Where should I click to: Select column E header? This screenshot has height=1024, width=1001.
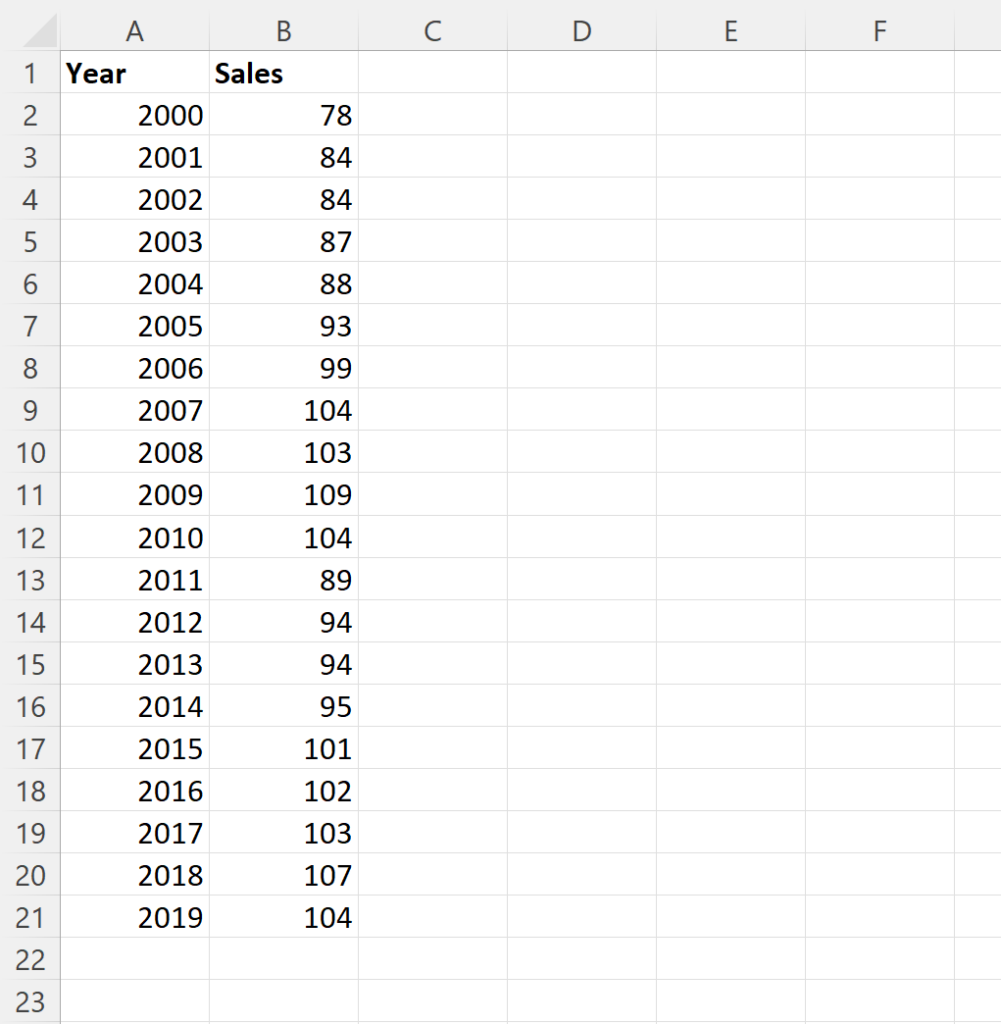click(731, 31)
